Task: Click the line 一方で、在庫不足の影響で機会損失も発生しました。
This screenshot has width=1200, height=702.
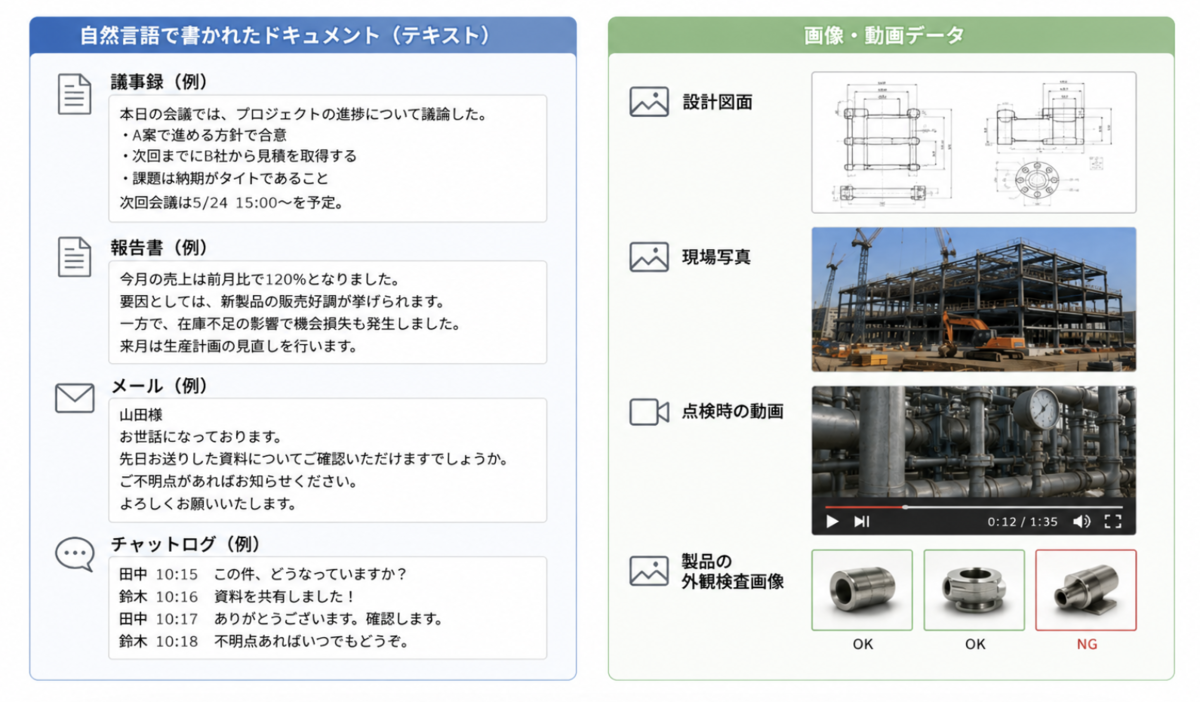Action: pyautogui.click(x=290, y=324)
